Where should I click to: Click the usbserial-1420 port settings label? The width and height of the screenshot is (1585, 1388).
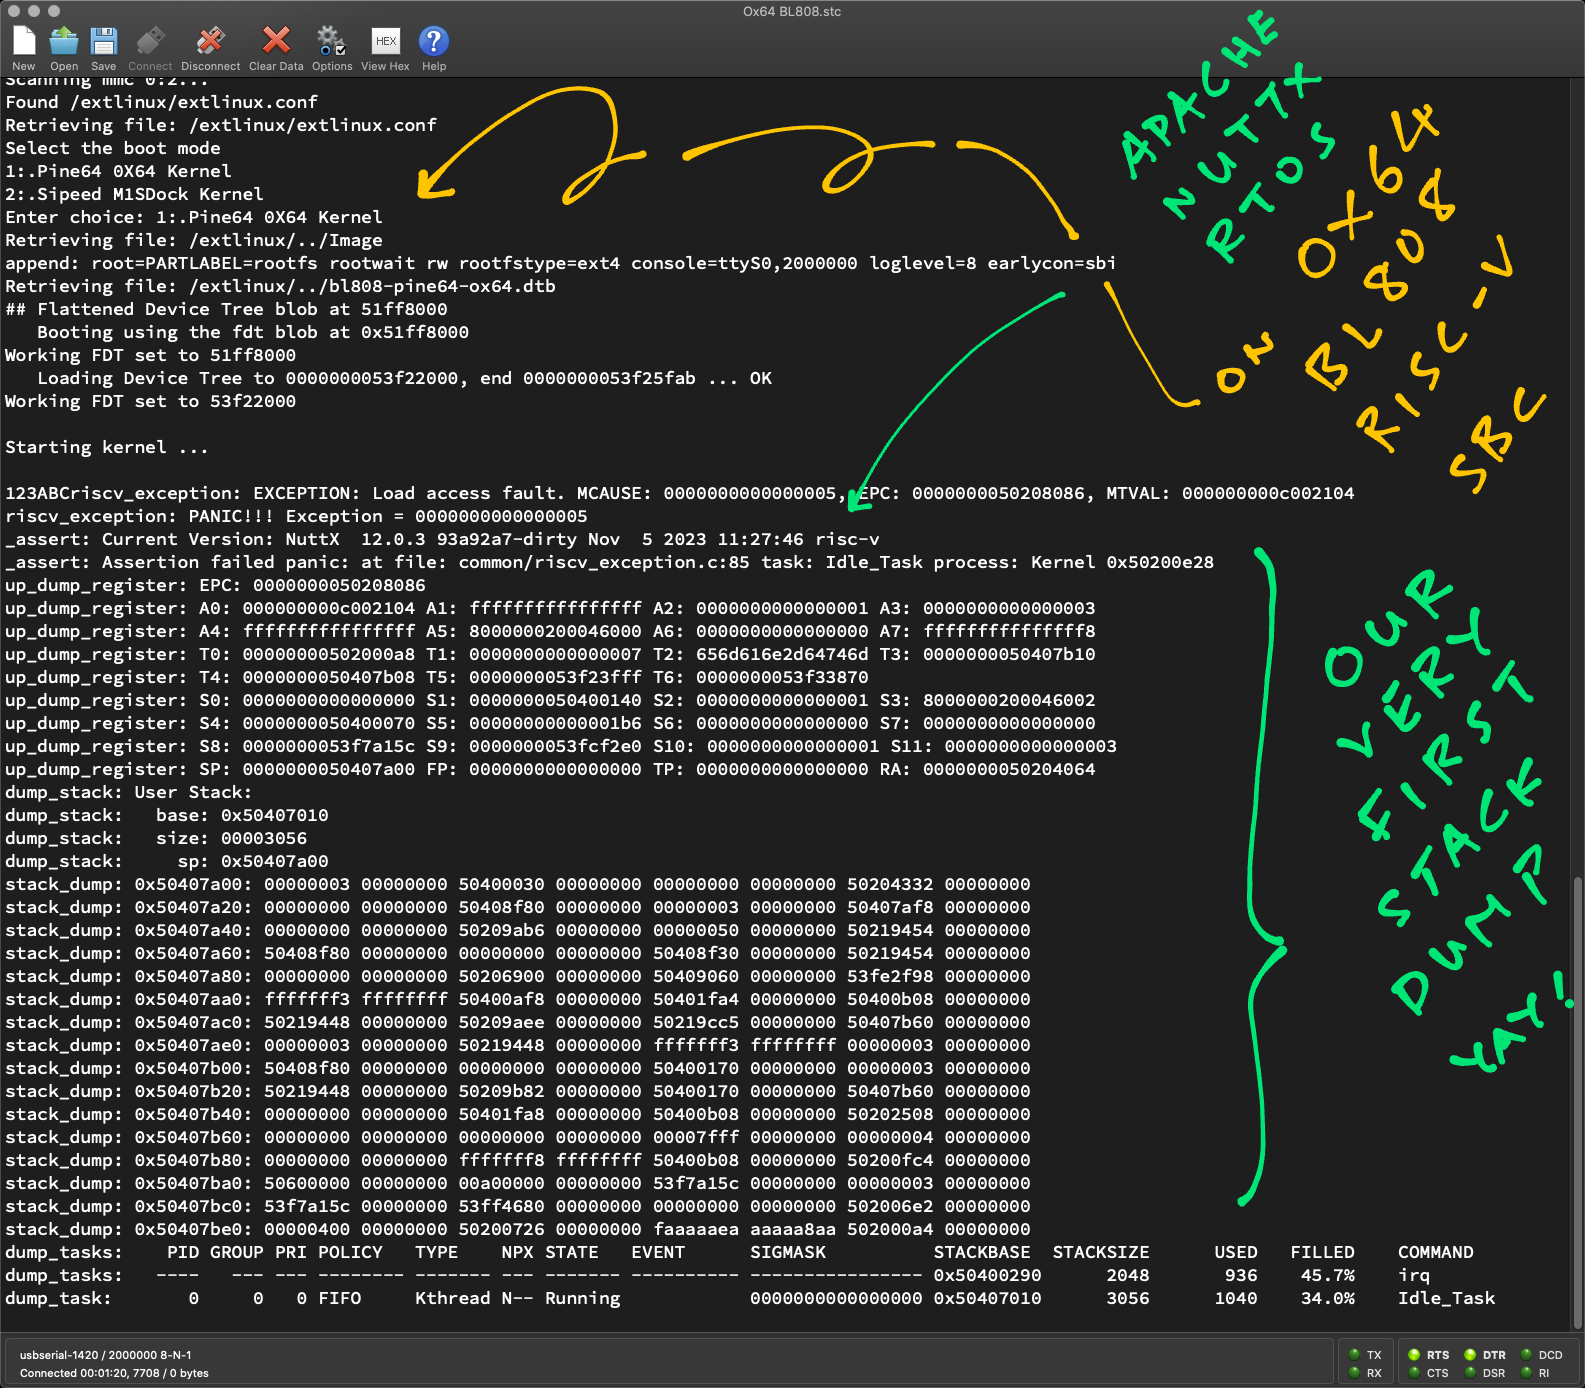point(105,1355)
